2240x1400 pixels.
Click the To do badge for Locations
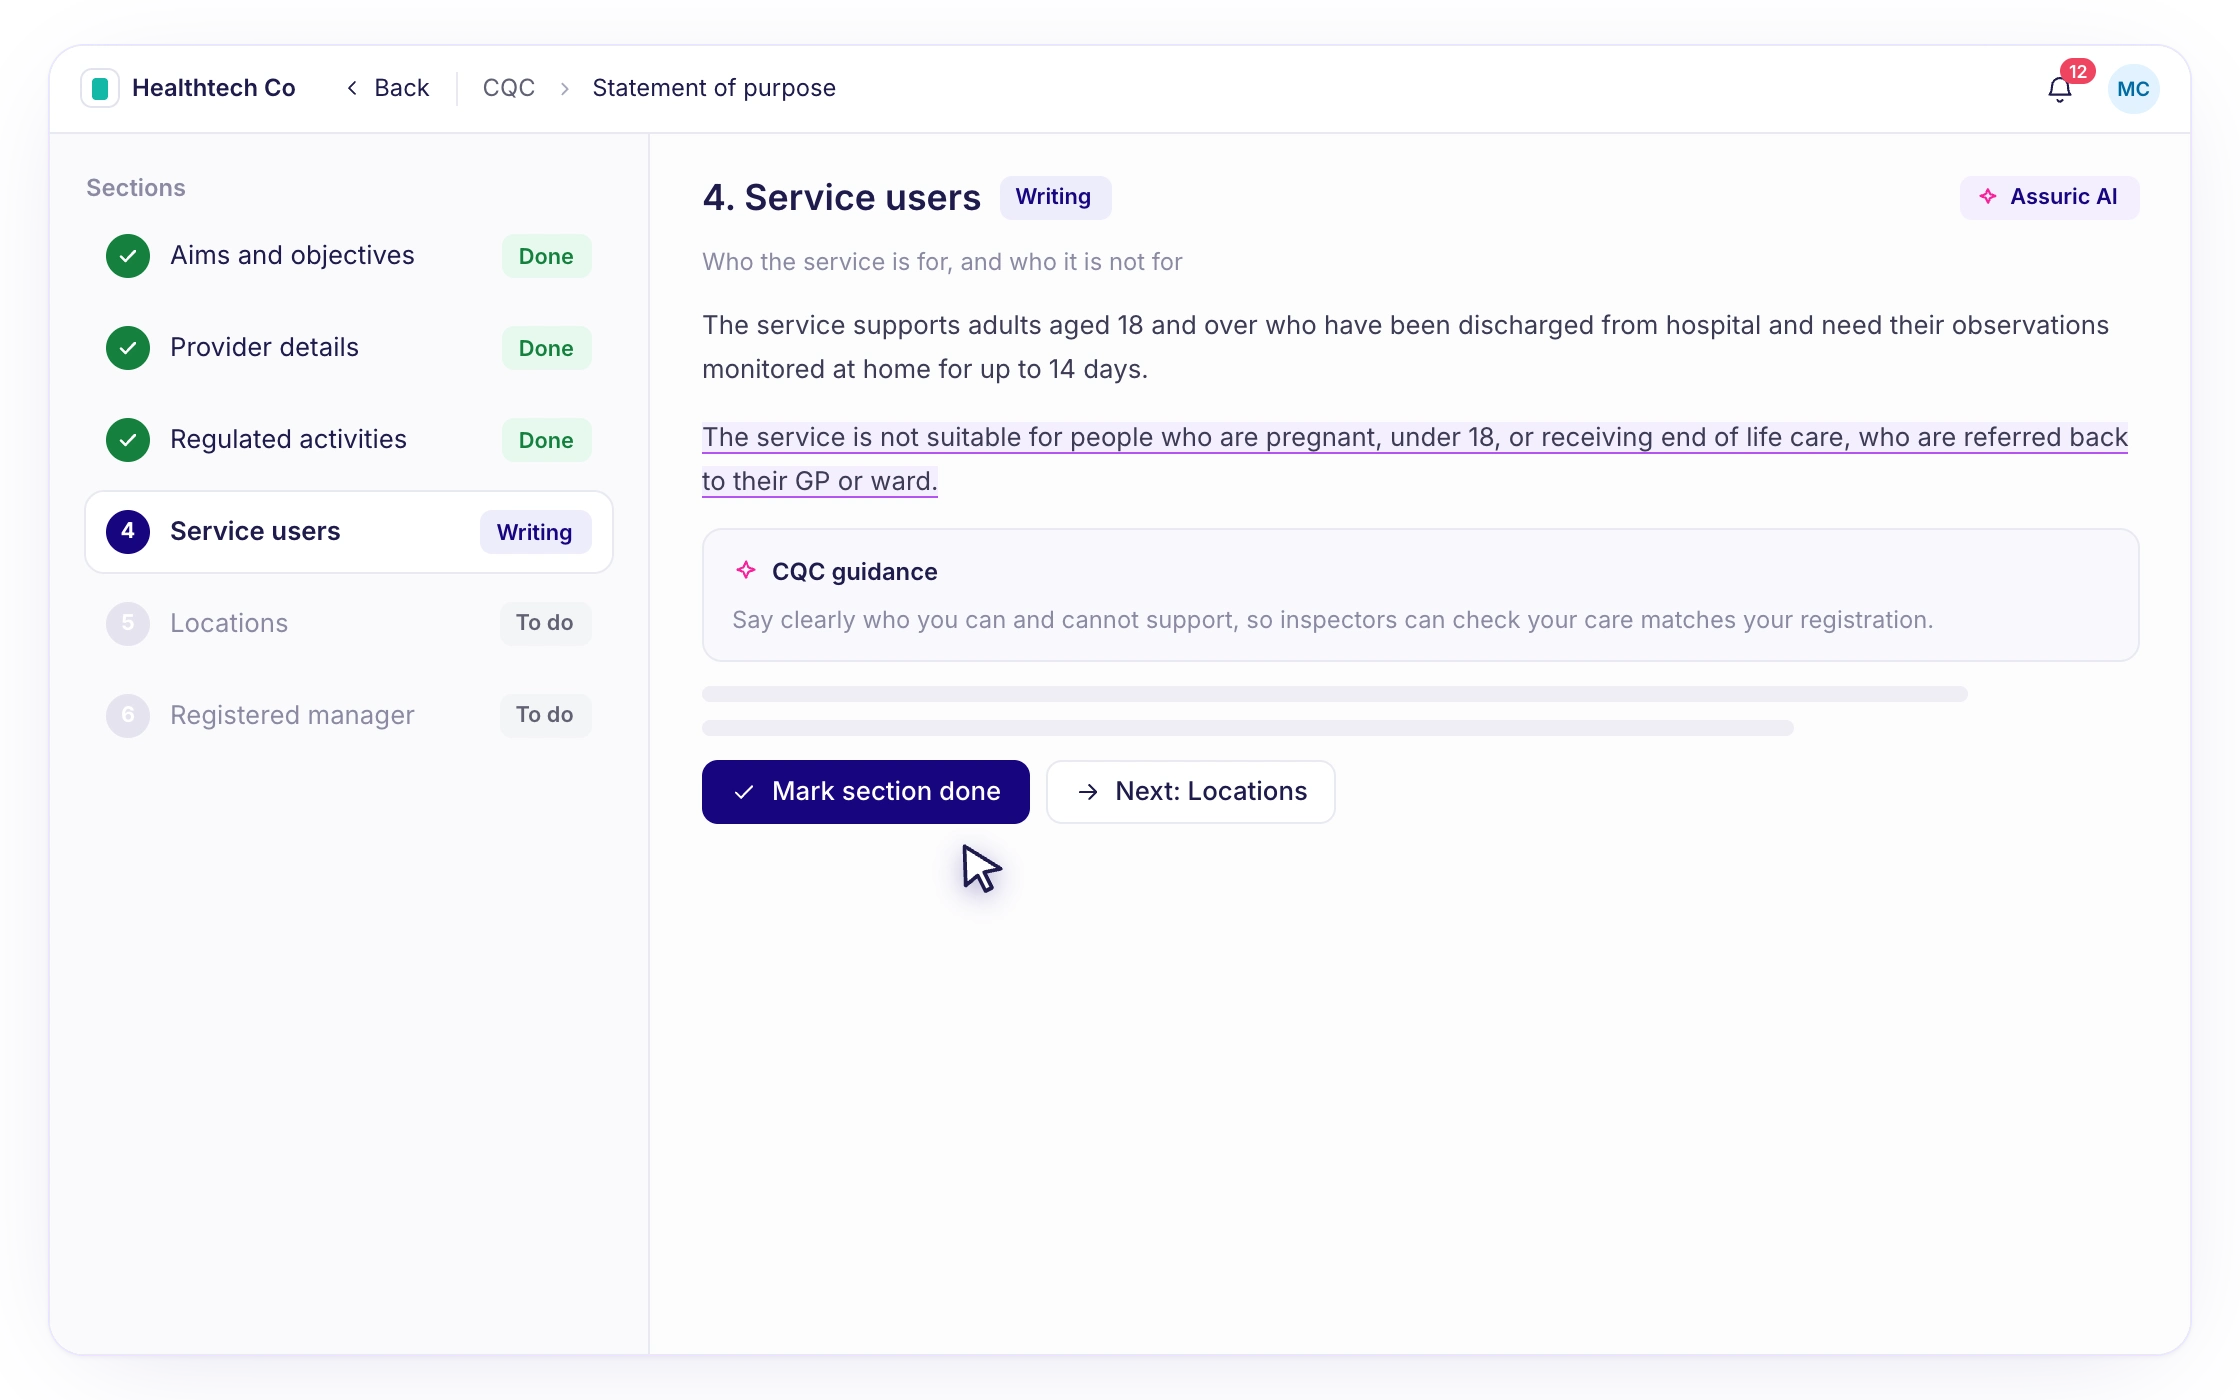click(545, 623)
